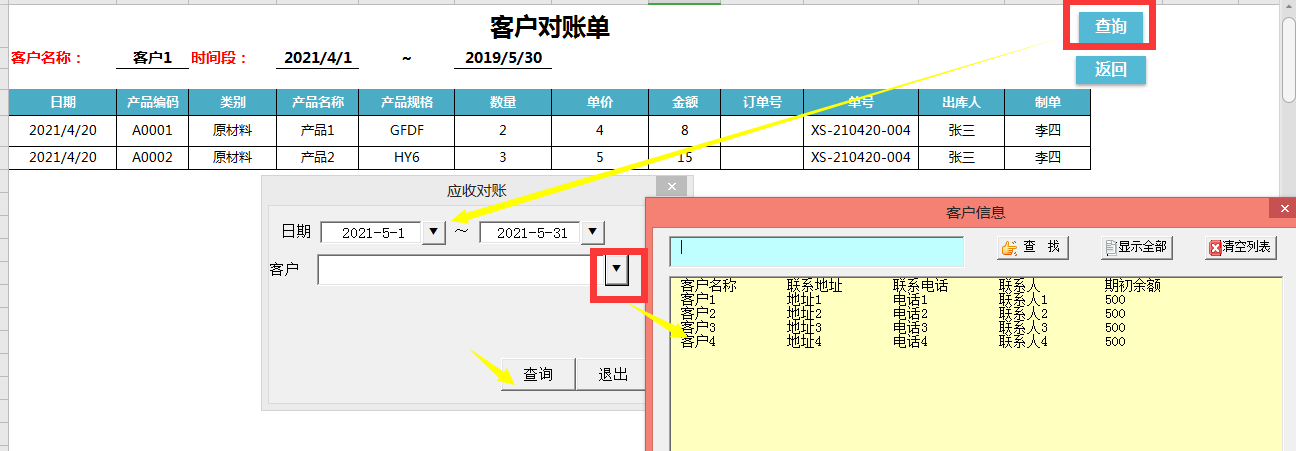Open the end date 2021-5-31 dropdown
This screenshot has height=451, width=1296.
[593, 232]
